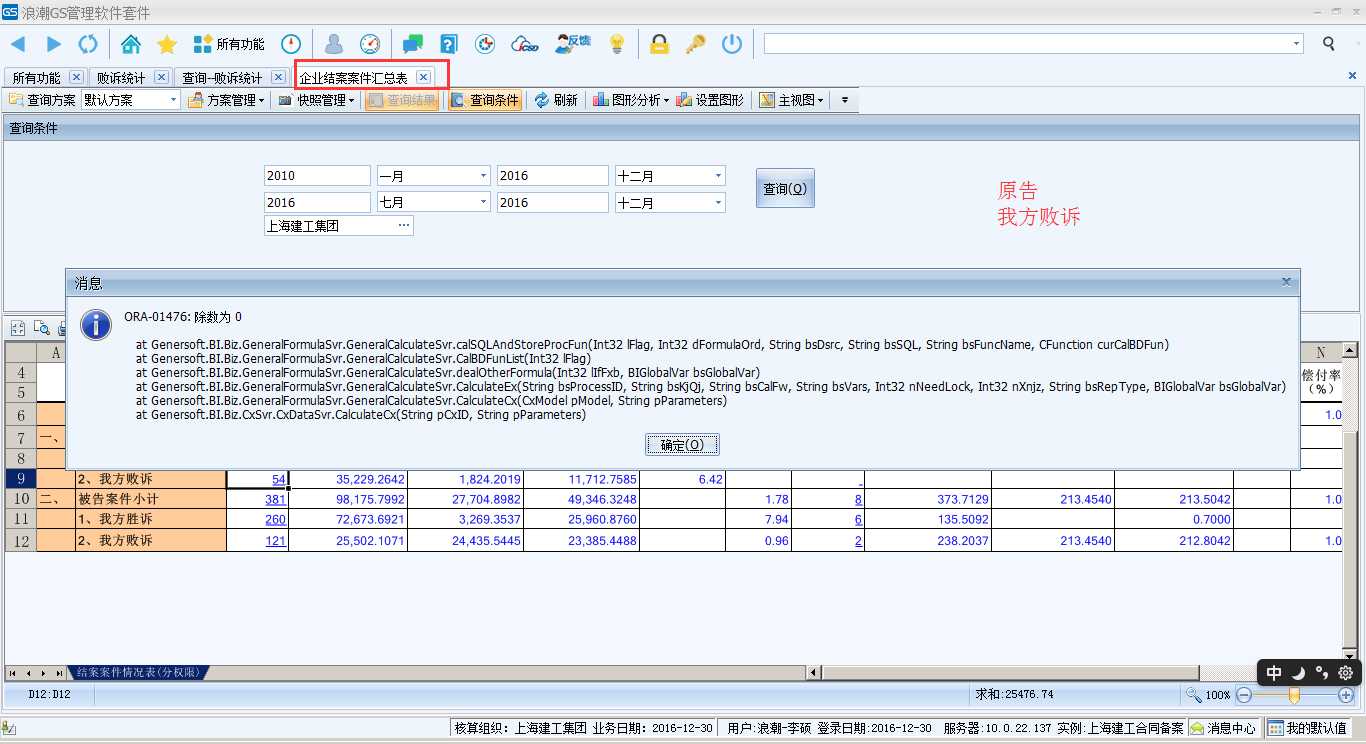Click the zoom minus button
This screenshot has height=744, width=1366.
click(x=1244, y=694)
